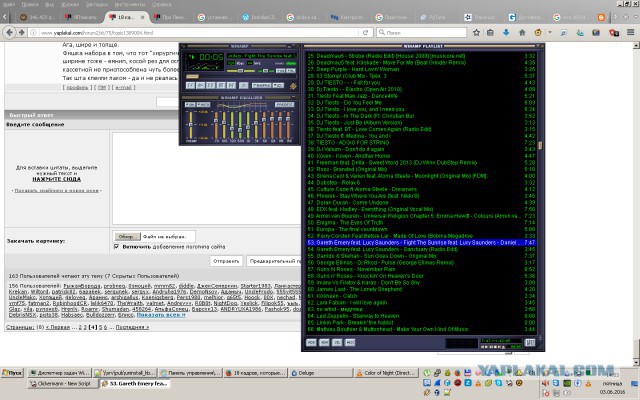
Task: Open playlist SEL menu button
Action: [x=337, y=342]
